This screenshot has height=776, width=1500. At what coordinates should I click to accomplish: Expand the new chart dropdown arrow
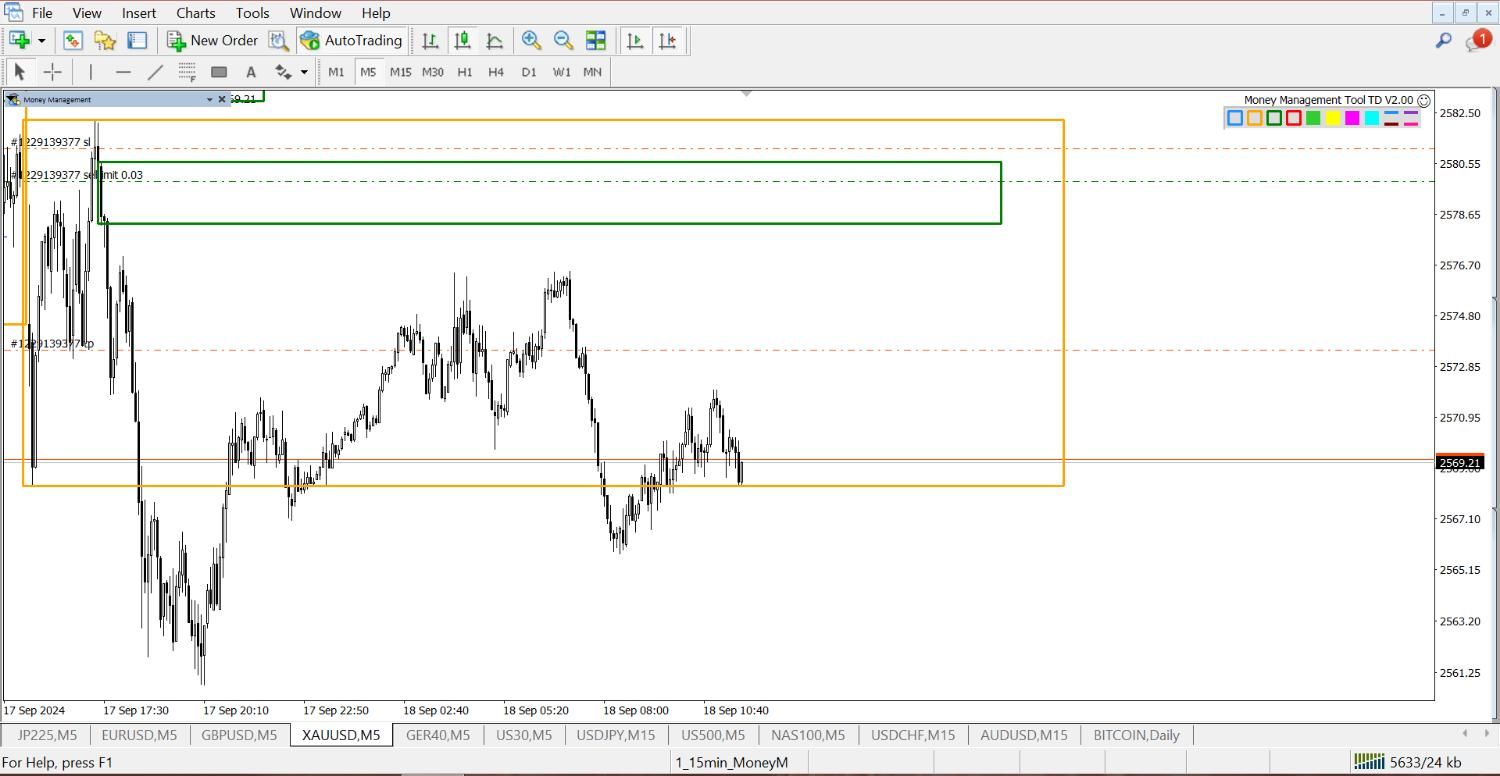pos(41,41)
